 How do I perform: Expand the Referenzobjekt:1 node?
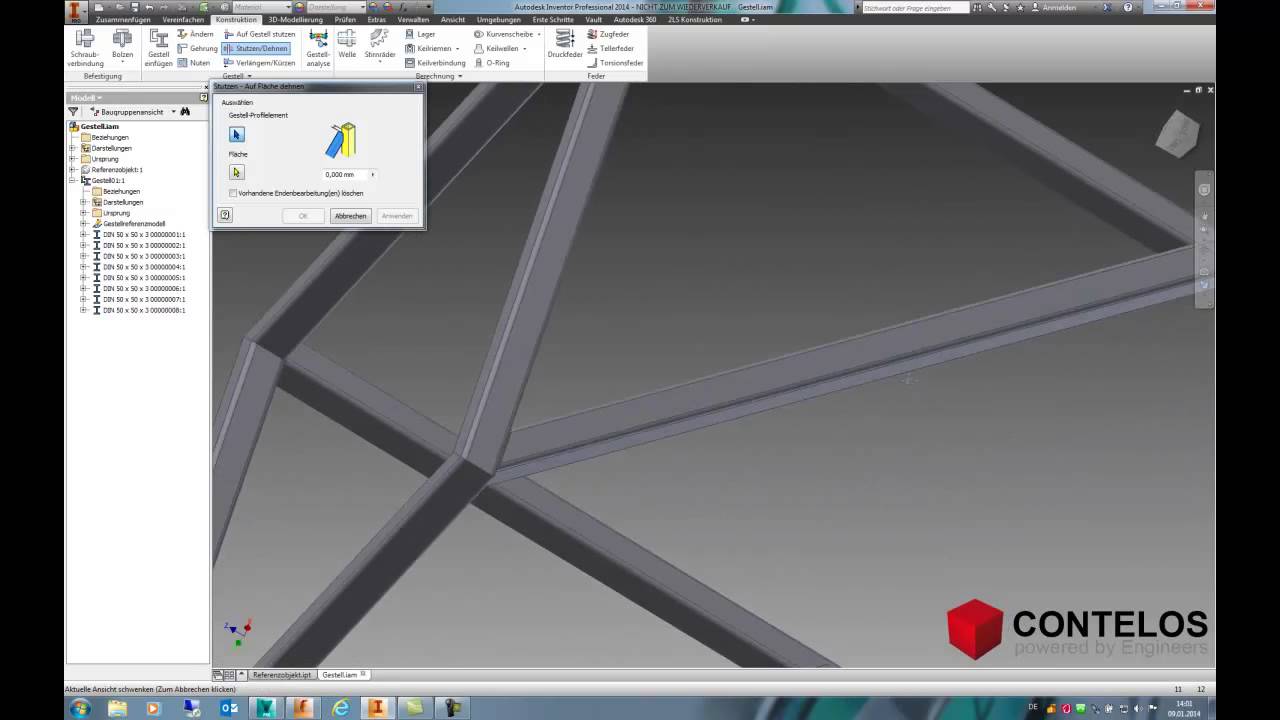pyautogui.click(x=73, y=170)
